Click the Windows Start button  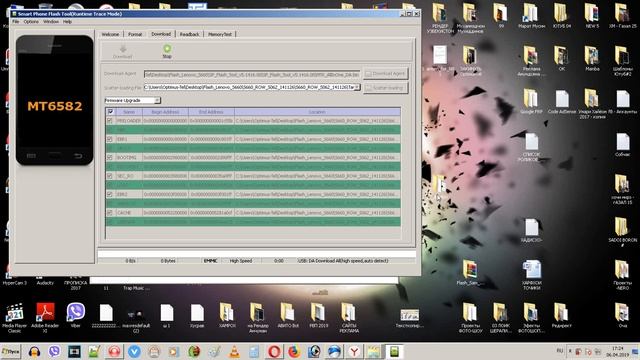tap(11, 352)
